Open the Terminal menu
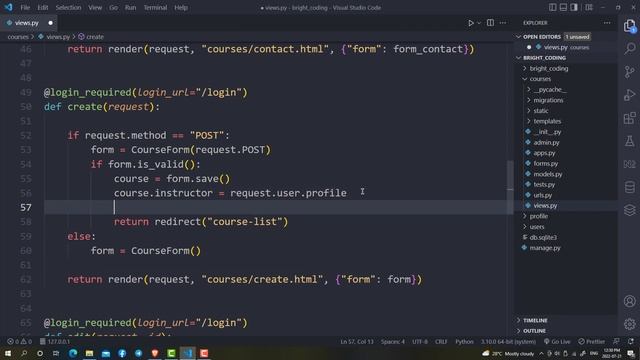 pos(155,7)
